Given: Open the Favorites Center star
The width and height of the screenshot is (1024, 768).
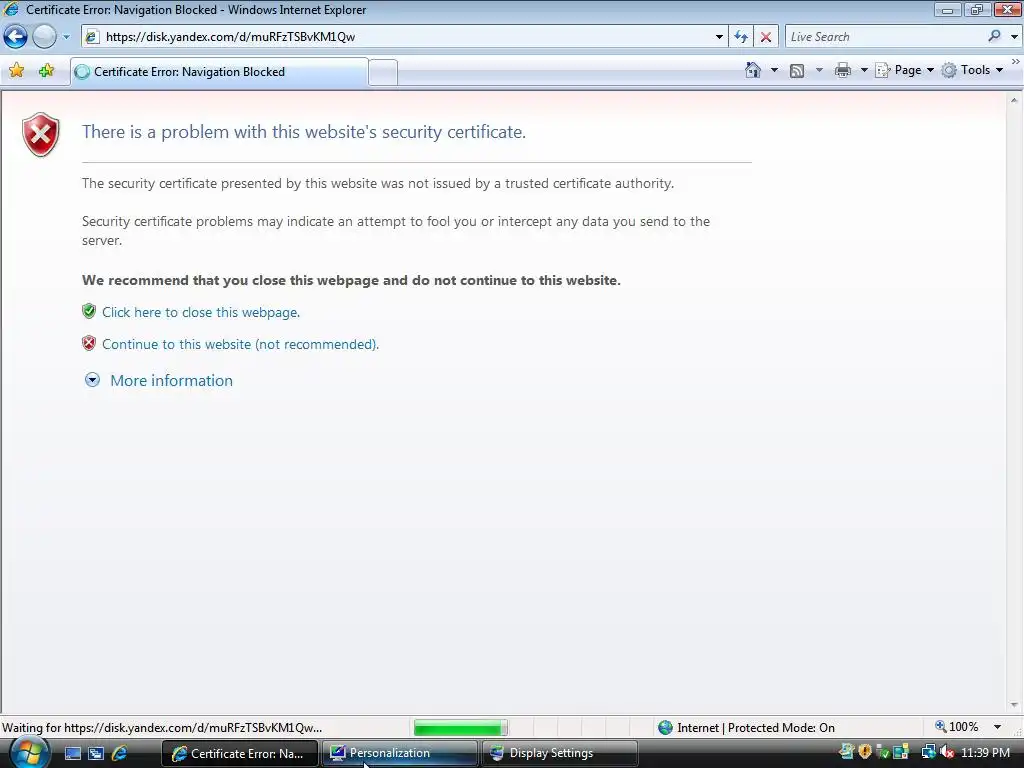Looking at the screenshot, I should click(x=17, y=71).
